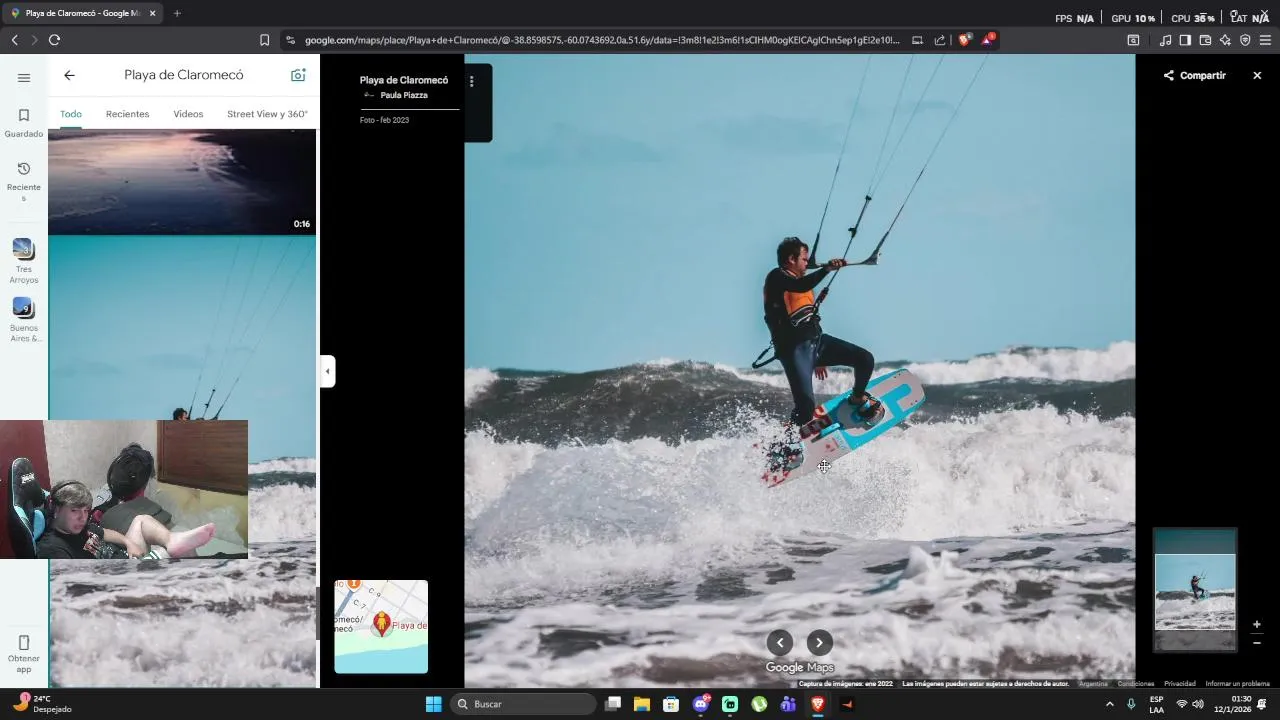The image size is (1280, 720).
Task: Open Microsoft Store from the taskbar
Action: [671, 704]
